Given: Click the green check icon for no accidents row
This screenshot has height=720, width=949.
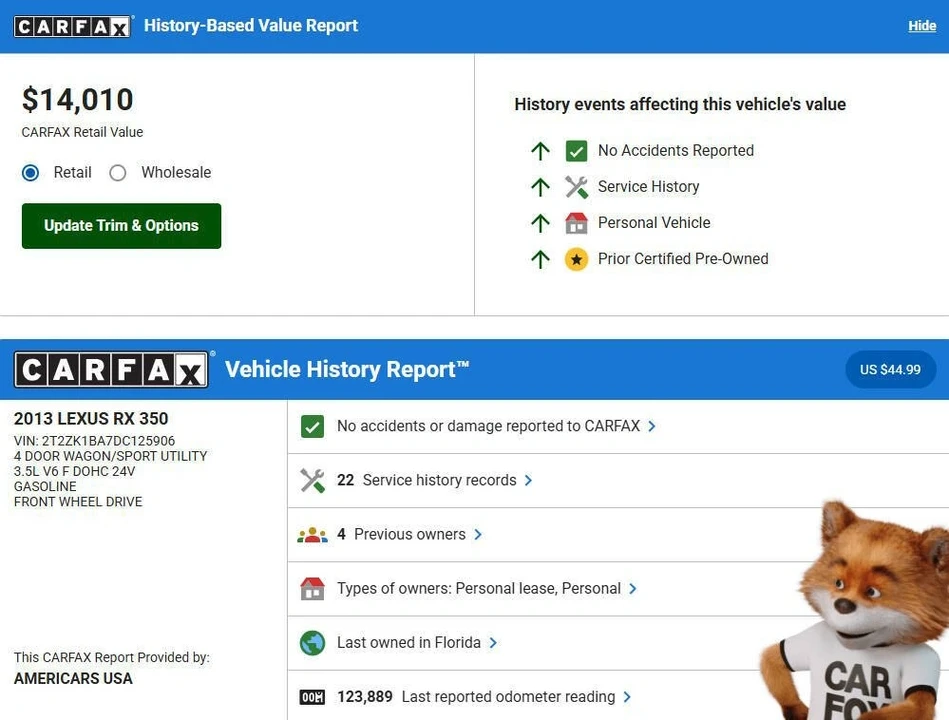Looking at the screenshot, I should pyautogui.click(x=312, y=427).
